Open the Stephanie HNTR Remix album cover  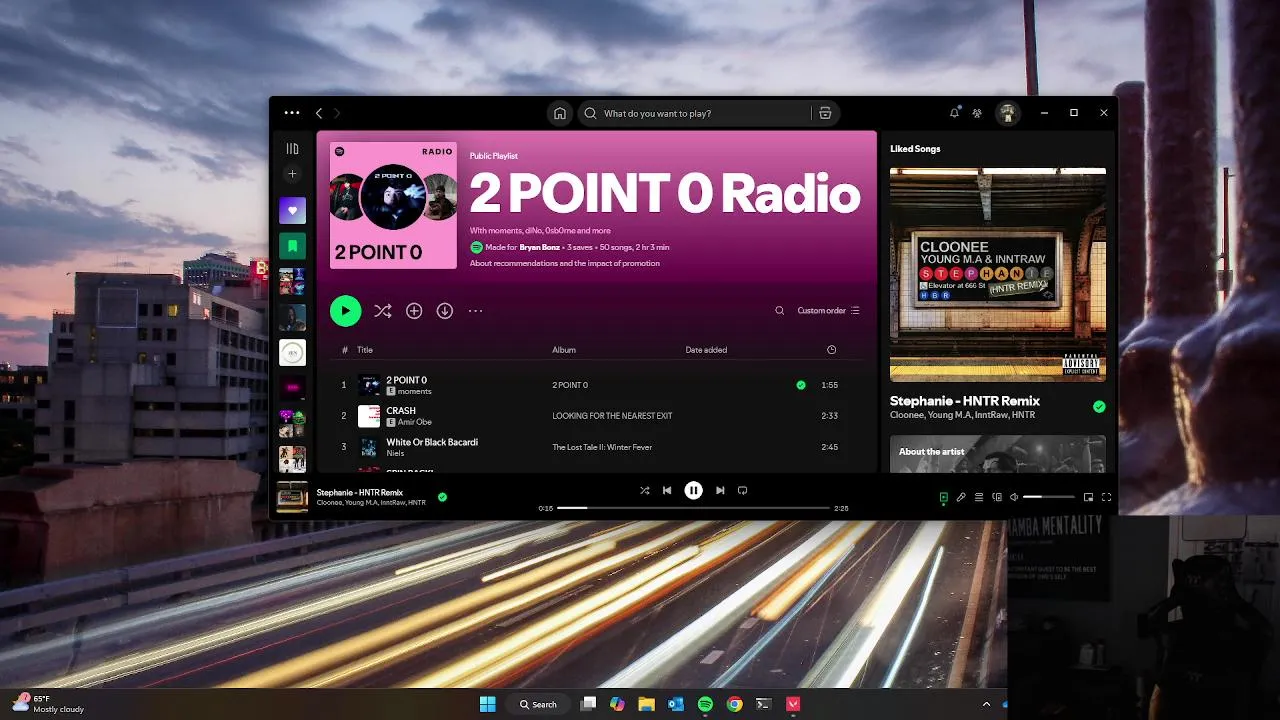(x=998, y=274)
